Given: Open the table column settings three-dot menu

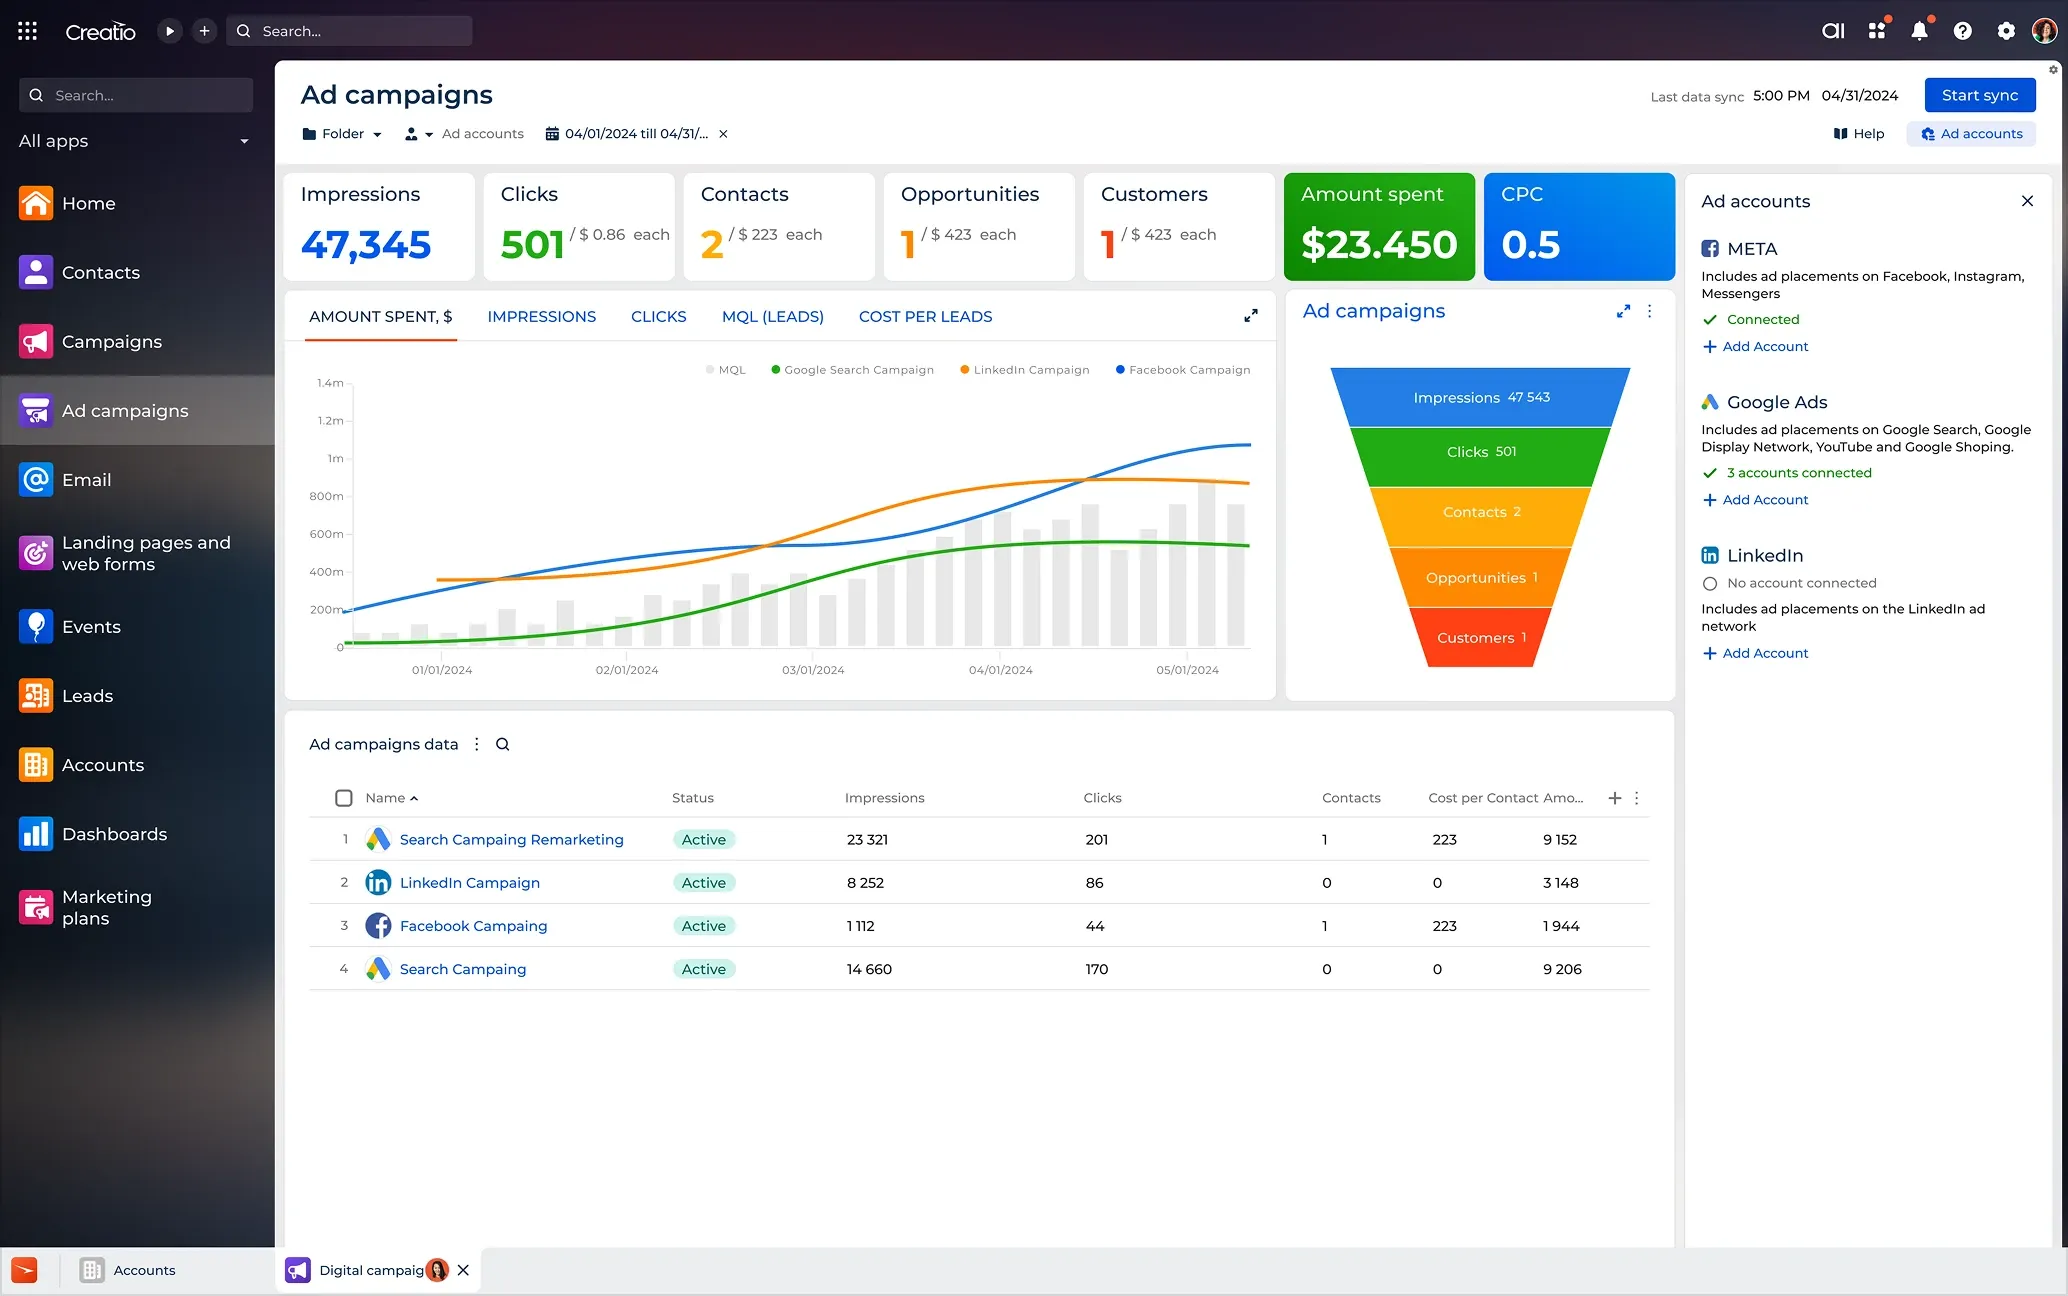Looking at the screenshot, I should pyautogui.click(x=1637, y=798).
